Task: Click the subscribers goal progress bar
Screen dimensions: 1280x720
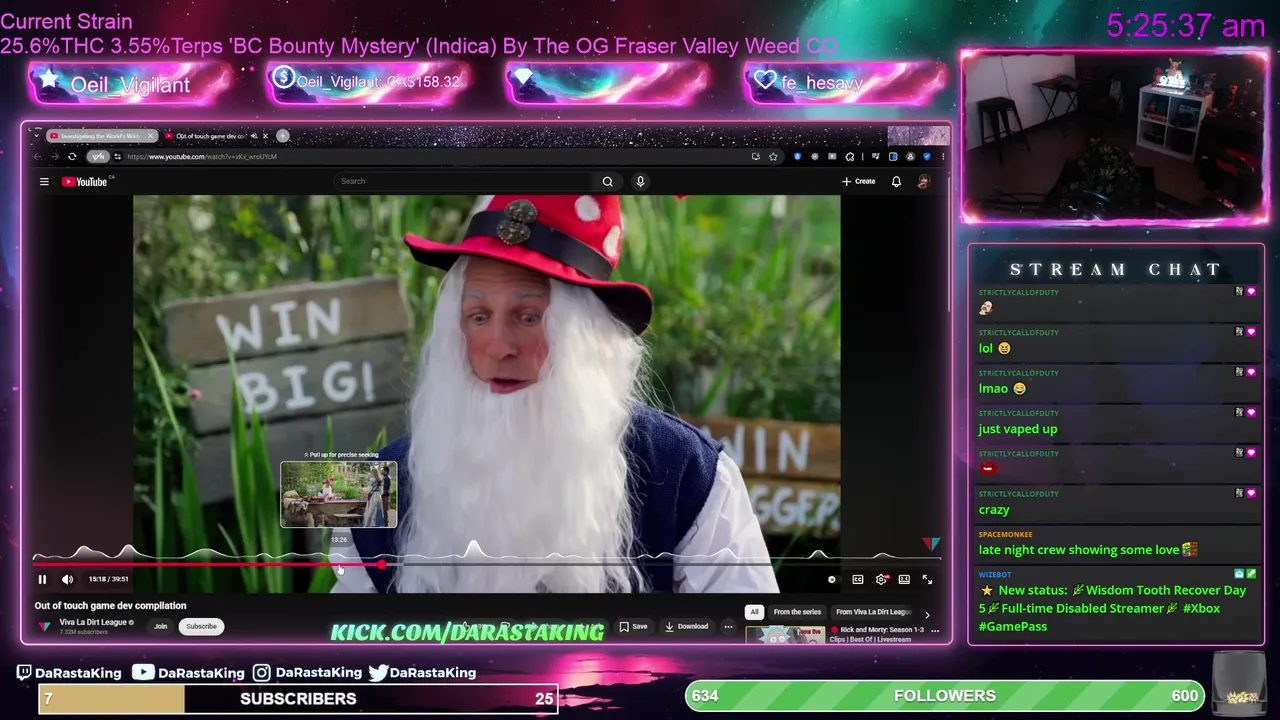Action: [x=298, y=698]
